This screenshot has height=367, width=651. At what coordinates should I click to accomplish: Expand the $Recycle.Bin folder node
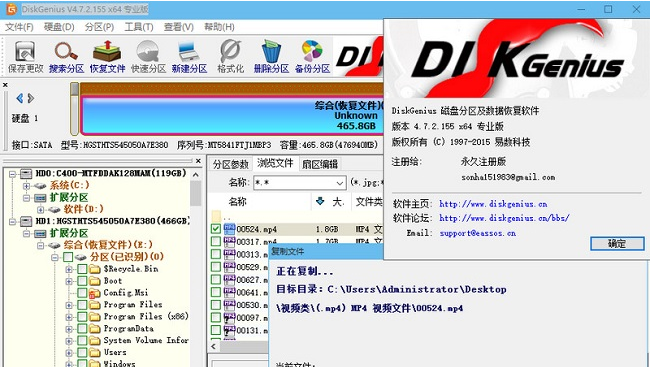tap(69, 269)
